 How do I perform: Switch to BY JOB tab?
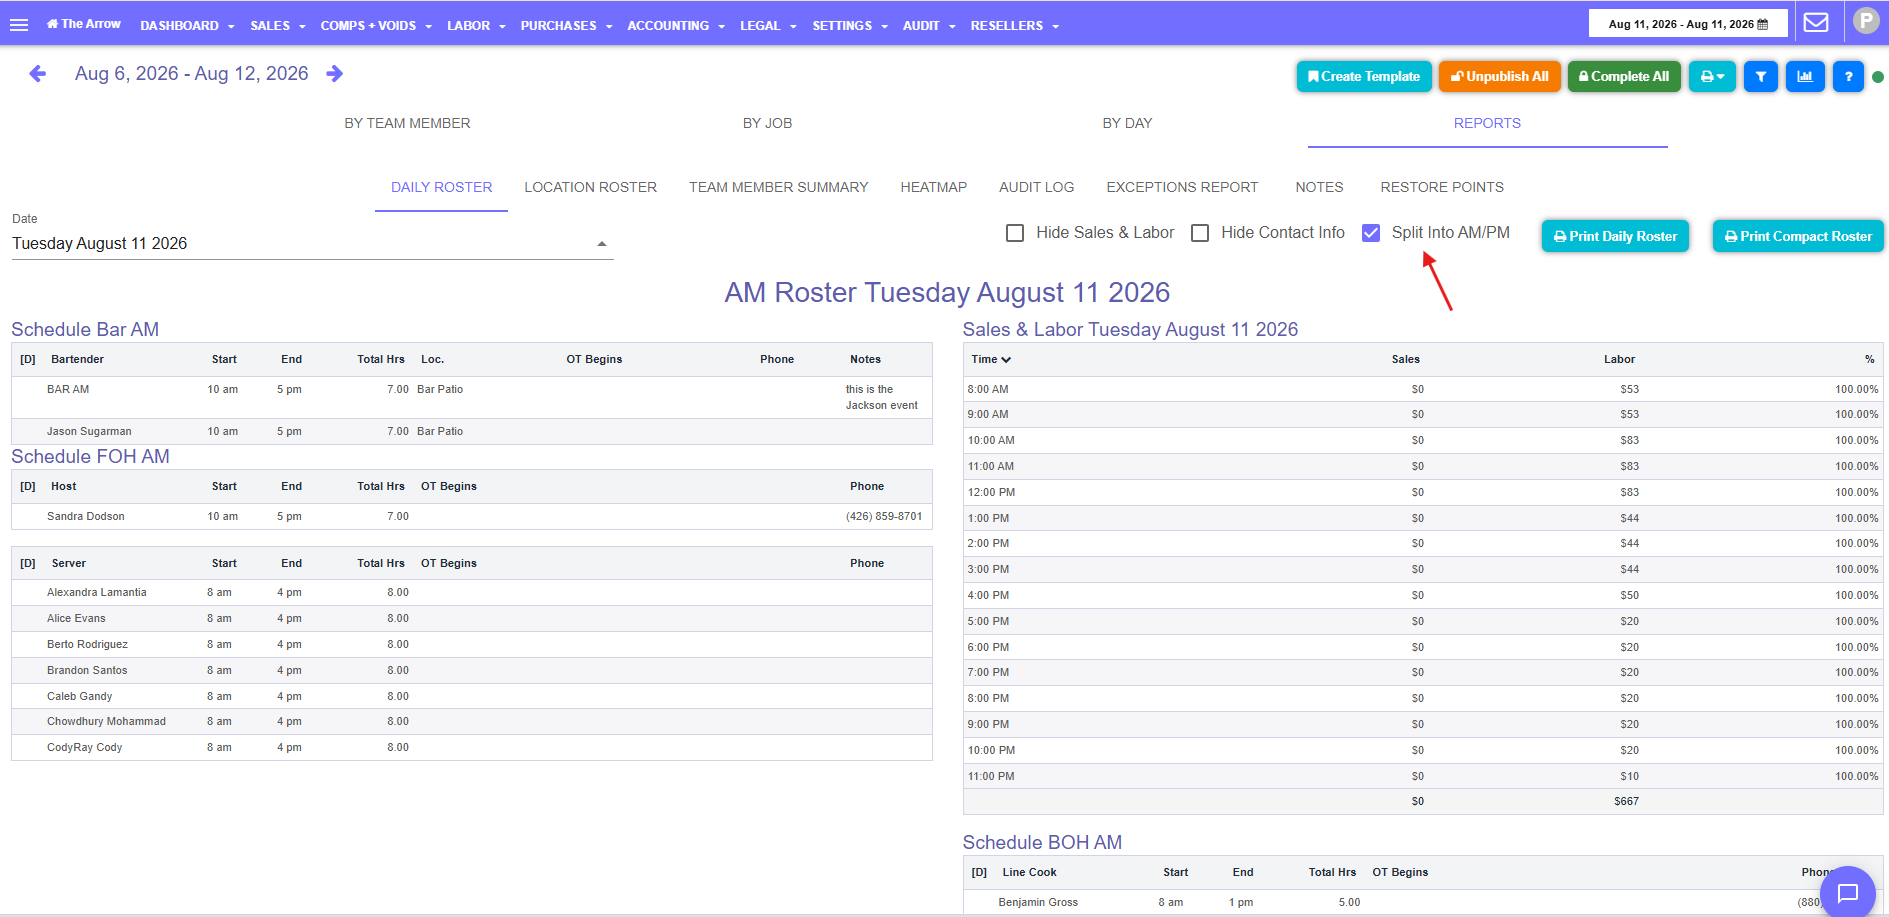coord(767,123)
